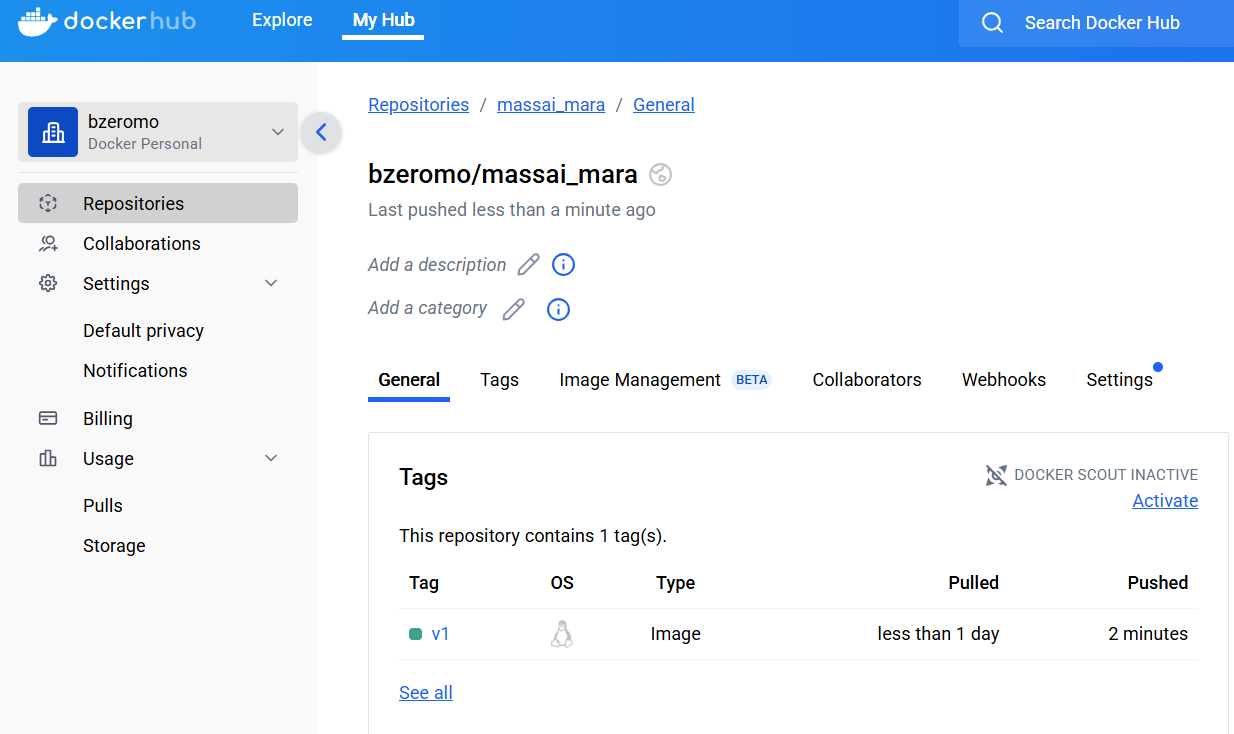Screen dimensions: 1234x734
Task: Open the My Hub menu
Action: click(x=383, y=20)
